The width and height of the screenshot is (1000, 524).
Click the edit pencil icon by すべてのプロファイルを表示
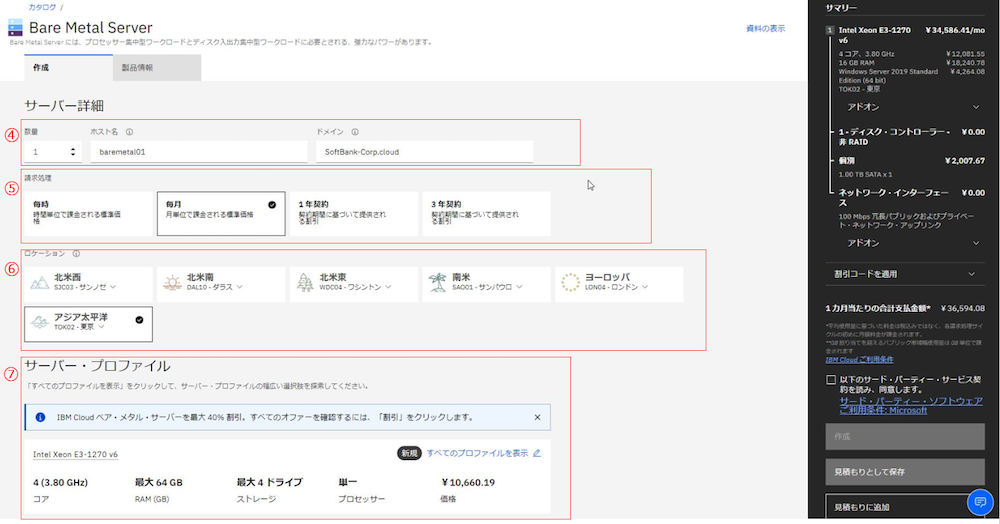(x=537, y=453)
